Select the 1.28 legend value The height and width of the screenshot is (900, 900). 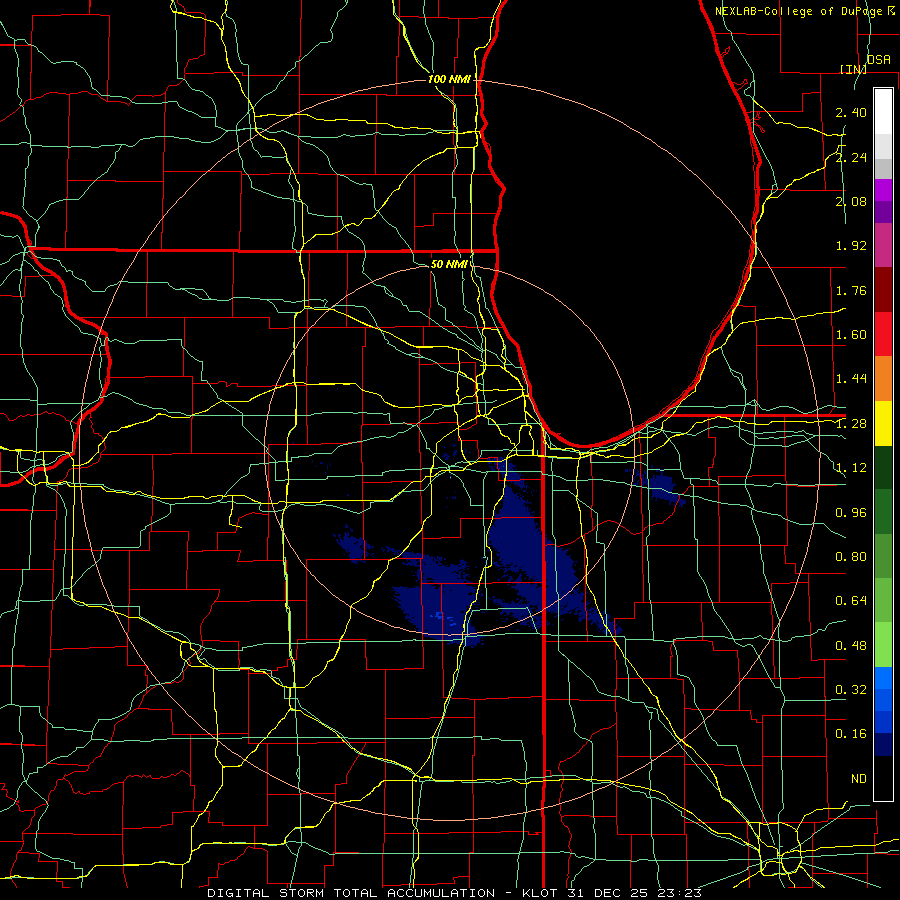click(851, 424)
